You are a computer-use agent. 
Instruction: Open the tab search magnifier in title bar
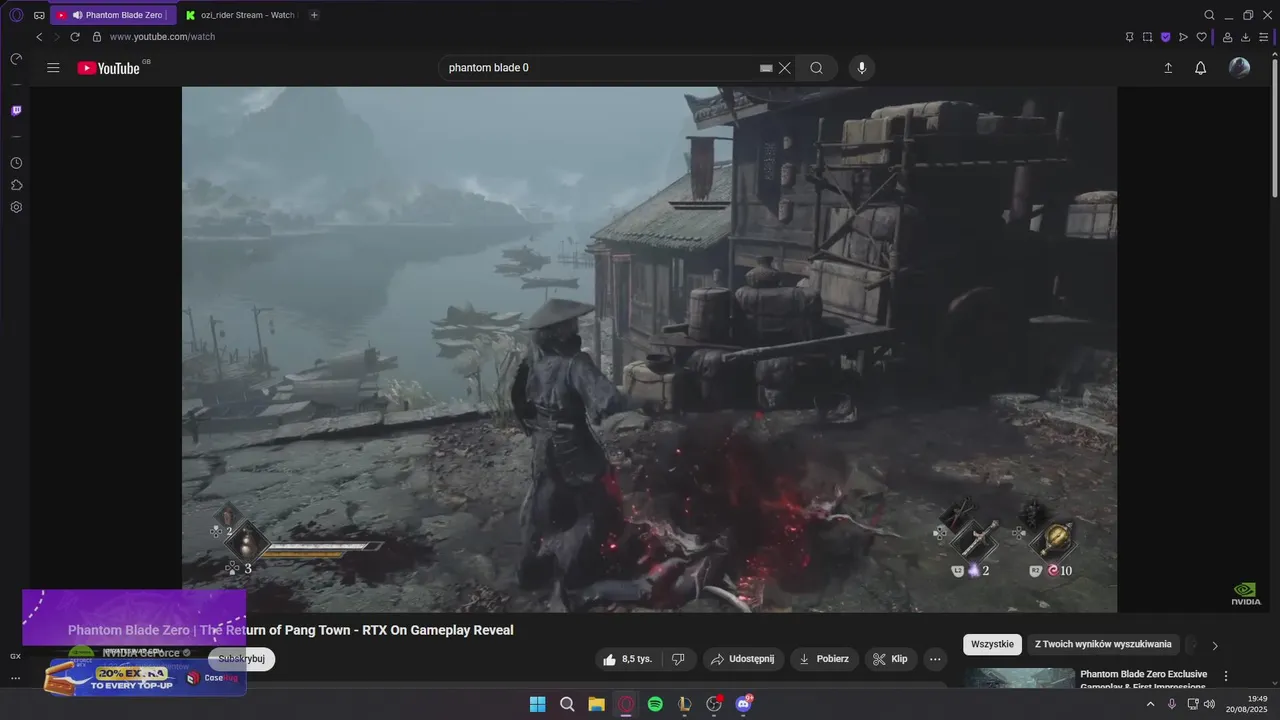(1209, 15)
